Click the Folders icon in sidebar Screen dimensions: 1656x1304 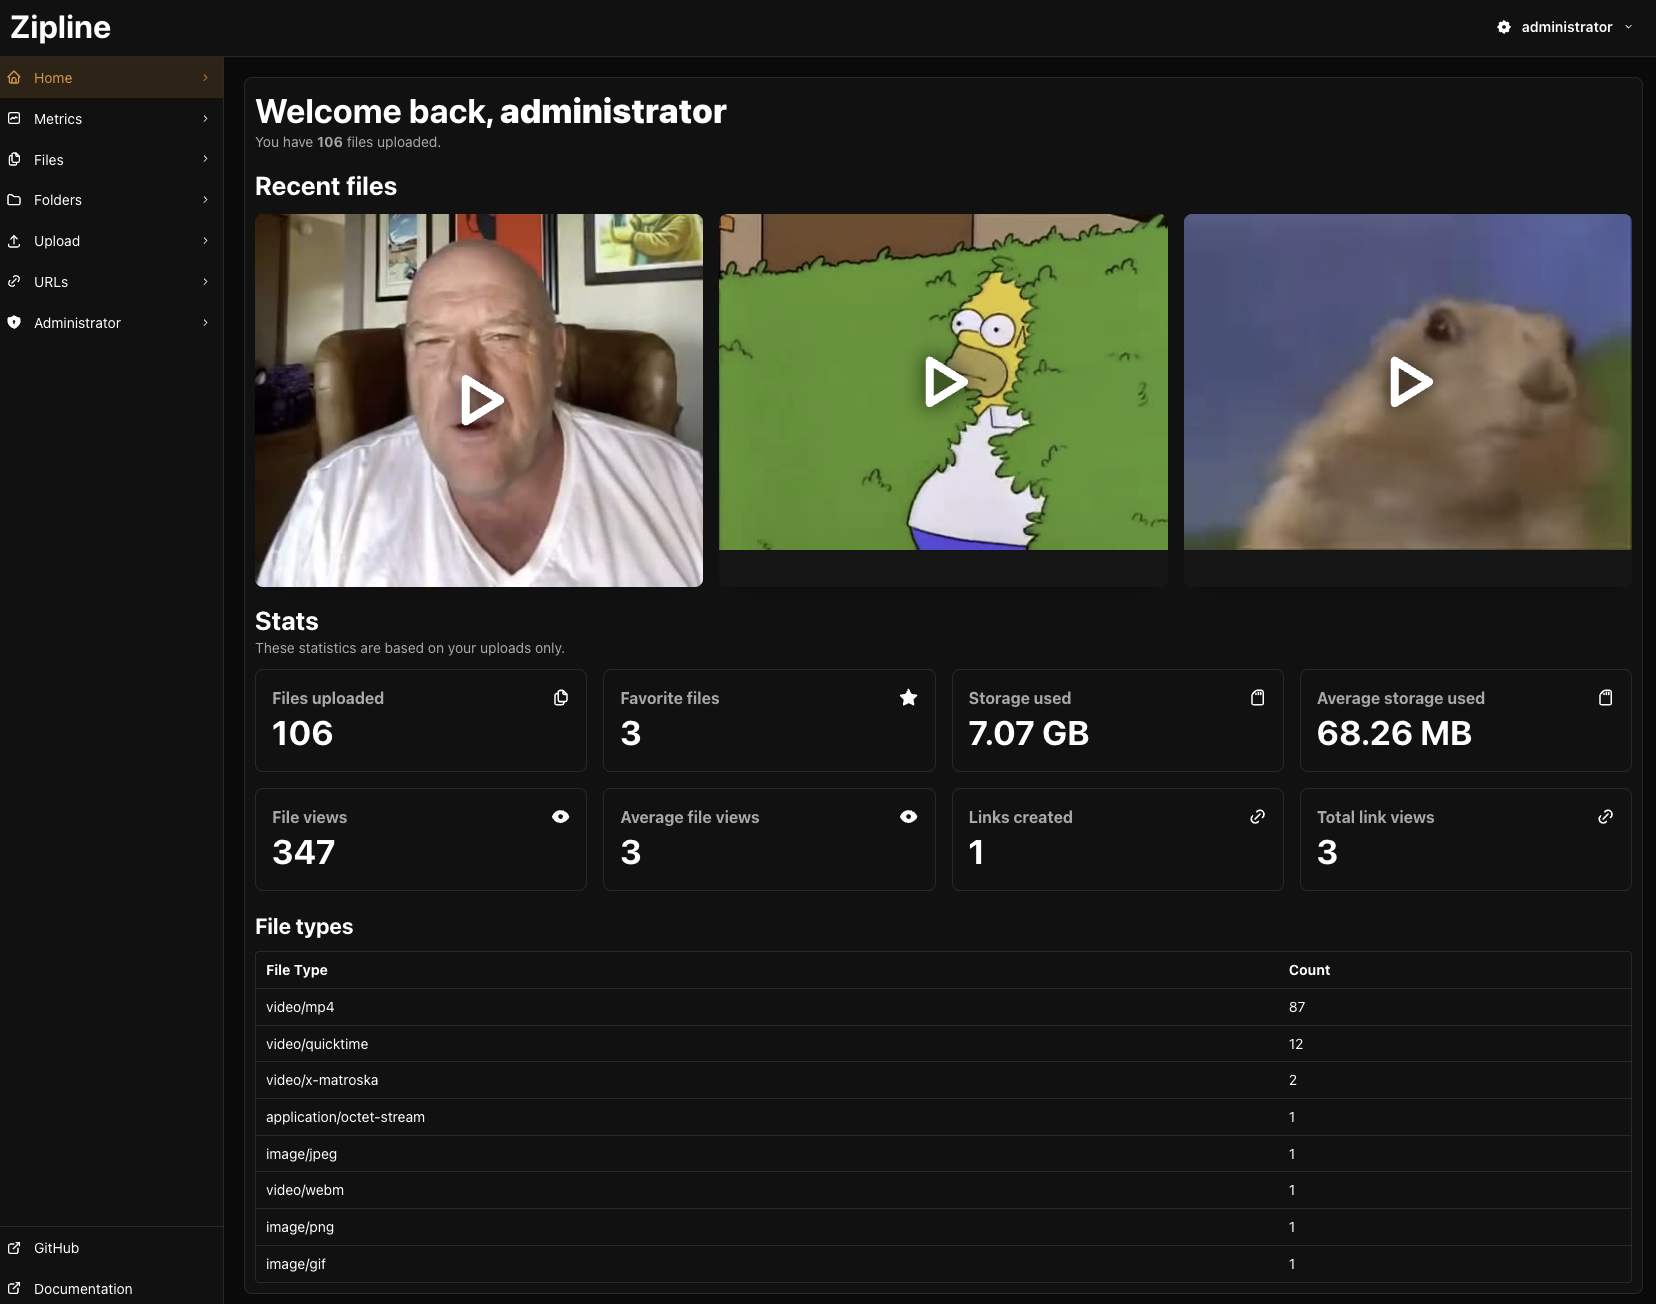click(14, 200)
